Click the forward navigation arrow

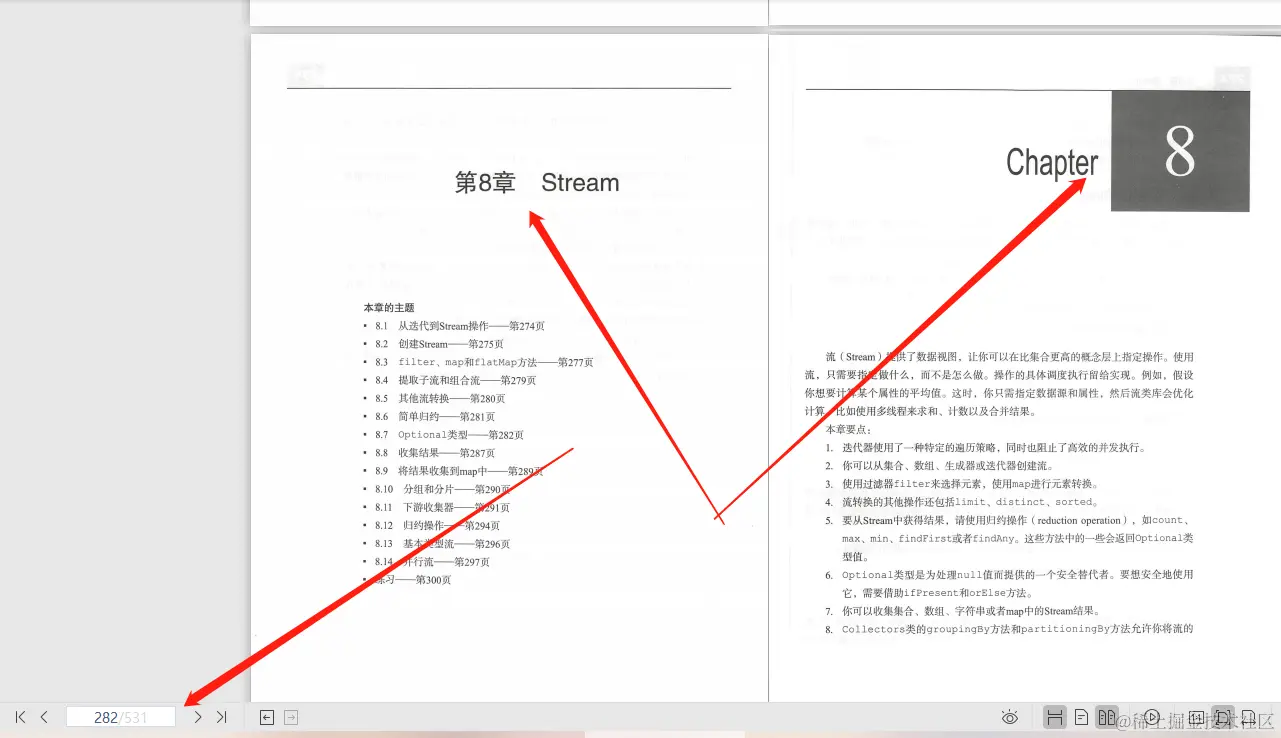(289, 717)
